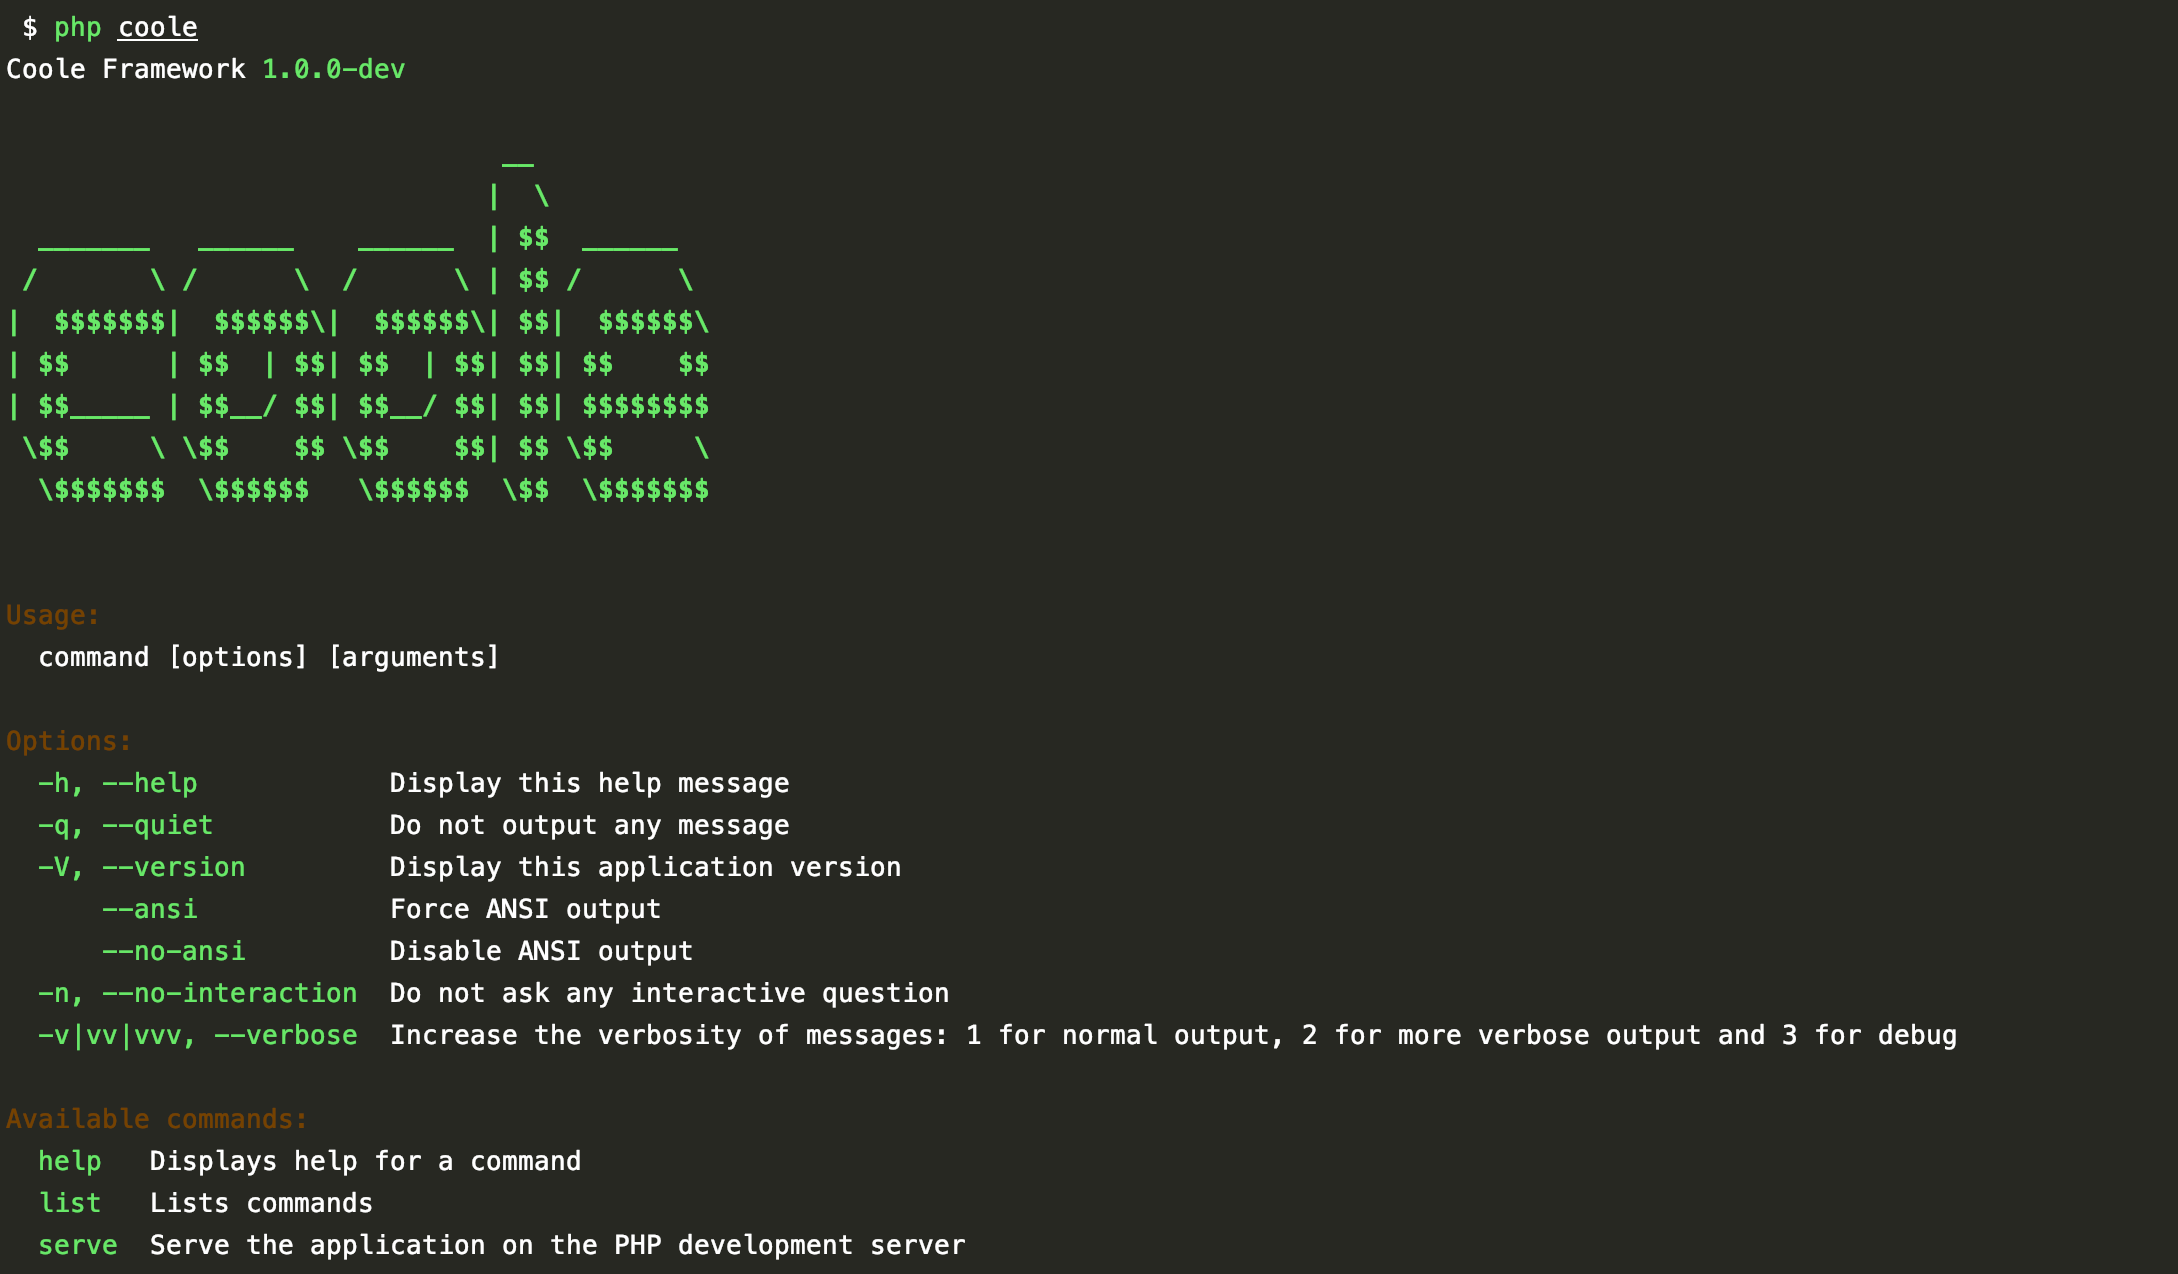Click the Usage: section heading
This screenshot has width=2178, height=1274.
click(52, 615)
